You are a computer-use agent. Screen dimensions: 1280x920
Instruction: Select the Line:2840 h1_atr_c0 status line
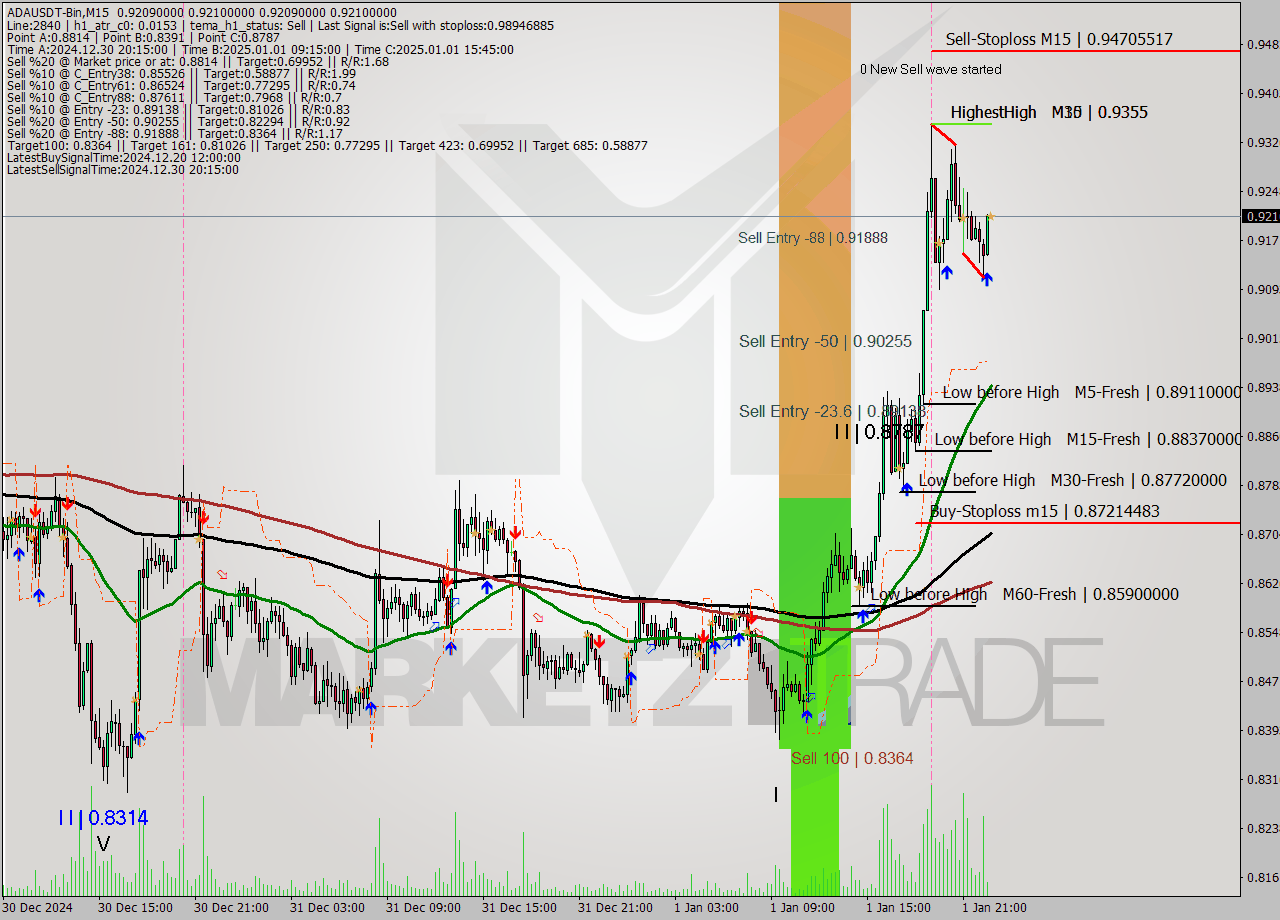point(280,26)
